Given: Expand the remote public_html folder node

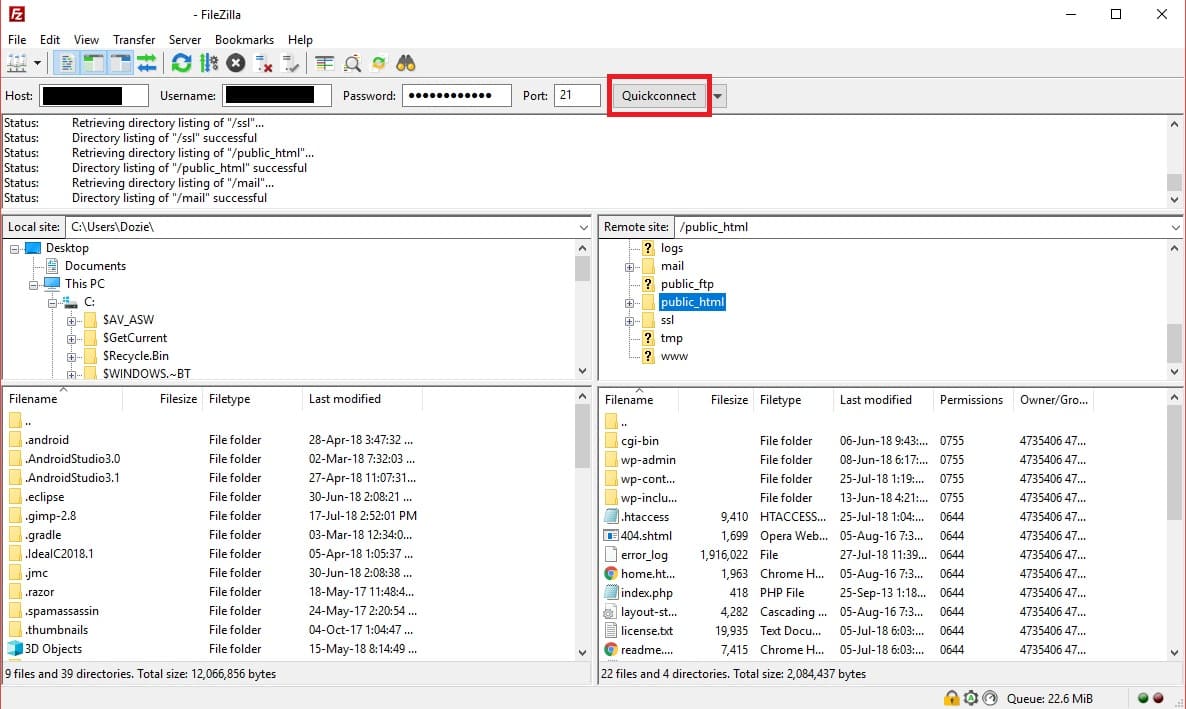Looking at the screenshot, I should pos(629,303).
